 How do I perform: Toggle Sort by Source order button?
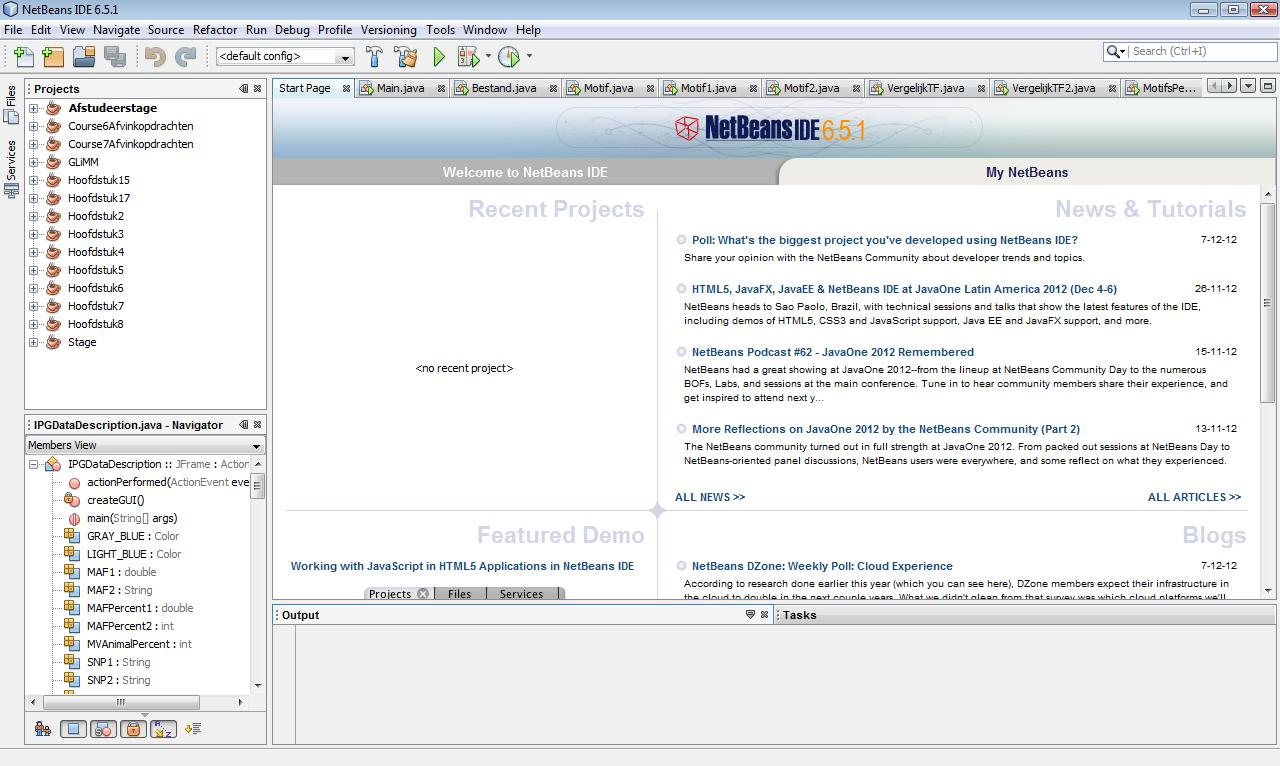click(193, 729)
